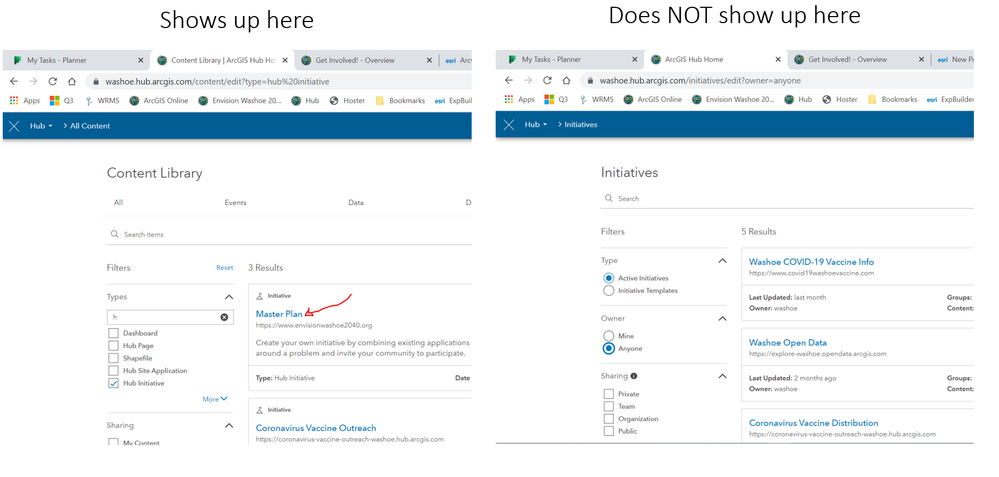The image size is (999, 477).
Task: Select the Initiative Templates radio button
Action: pyautogui.click(x=608, y=291)
